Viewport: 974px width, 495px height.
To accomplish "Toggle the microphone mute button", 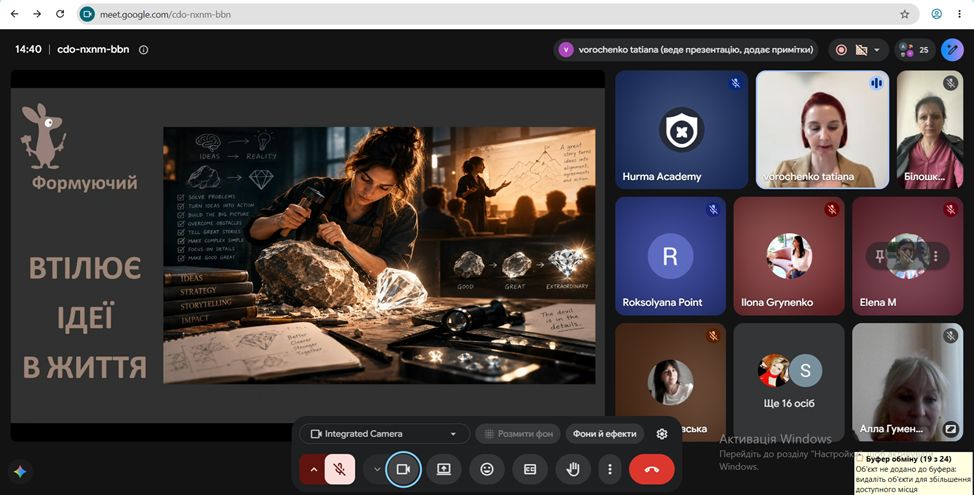I will pyautogui.click(x=340, y=469).
